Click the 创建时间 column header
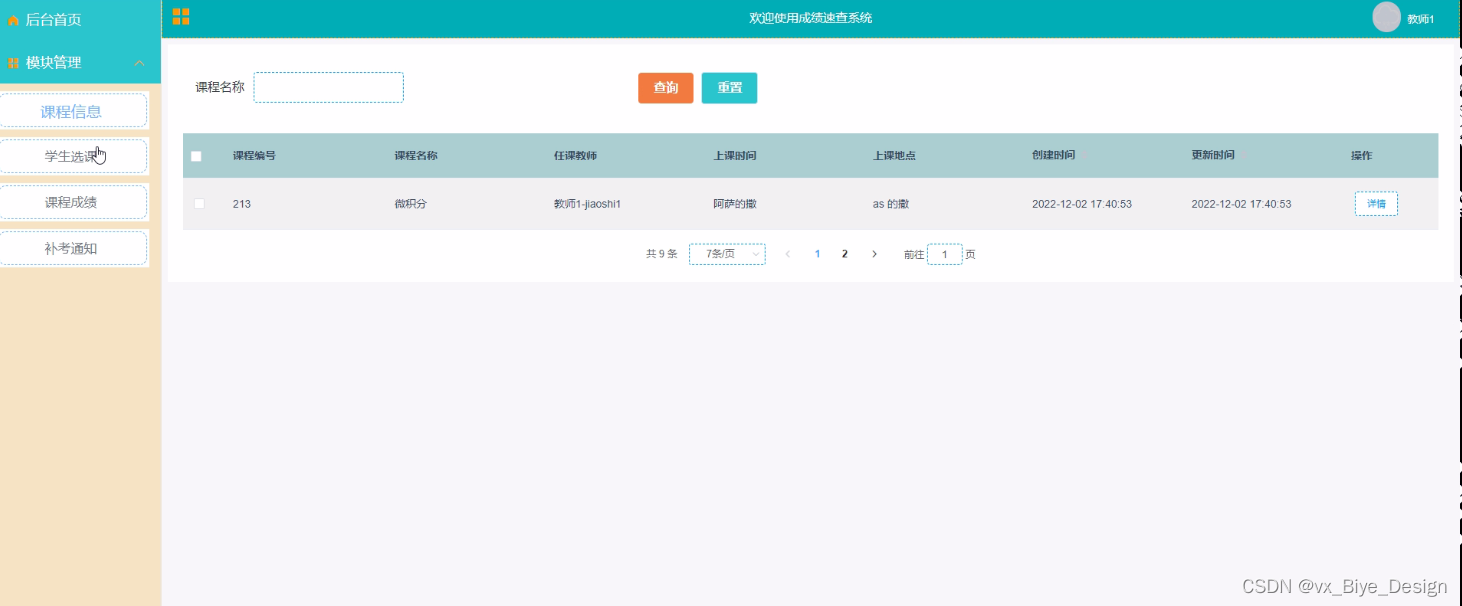This screenshot has height=606, width=1462. [x=1054, y=156]
